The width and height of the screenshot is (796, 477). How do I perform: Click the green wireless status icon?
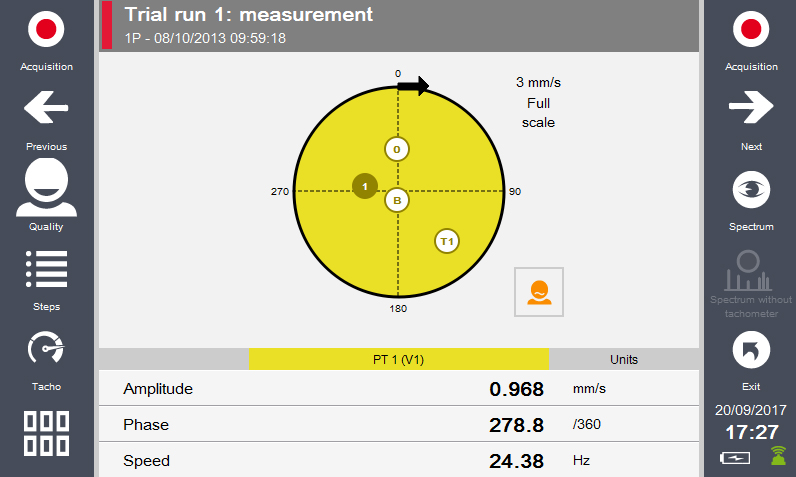(x=777, y=456)
